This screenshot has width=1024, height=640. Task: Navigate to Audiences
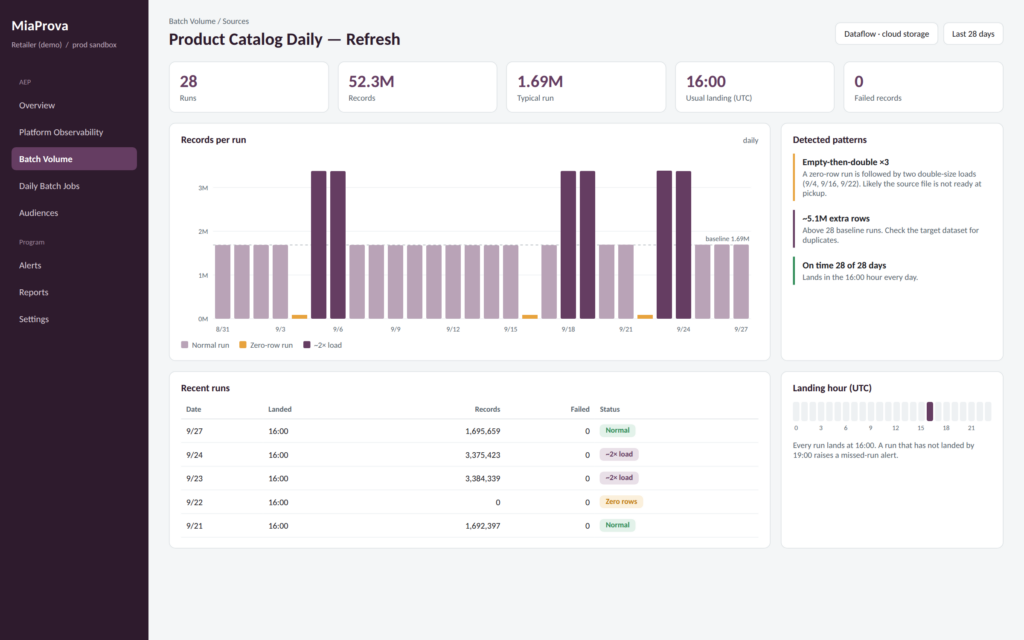[x=74, y=212]
